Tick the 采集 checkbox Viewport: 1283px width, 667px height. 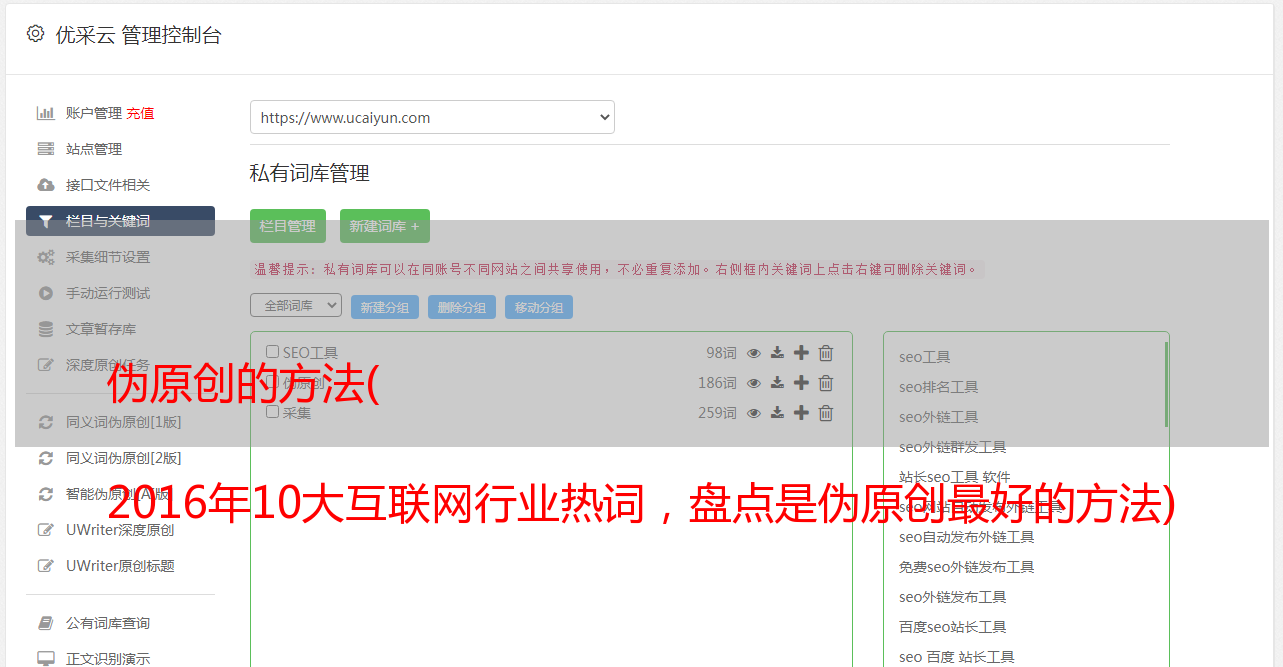[x=273, y=412]
